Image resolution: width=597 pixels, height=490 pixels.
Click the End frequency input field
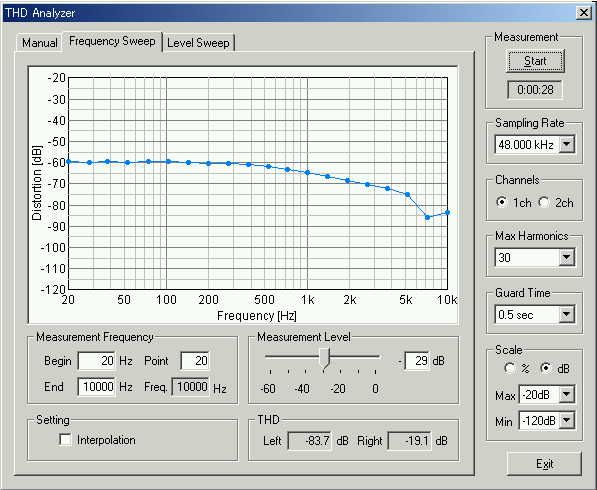96,387
